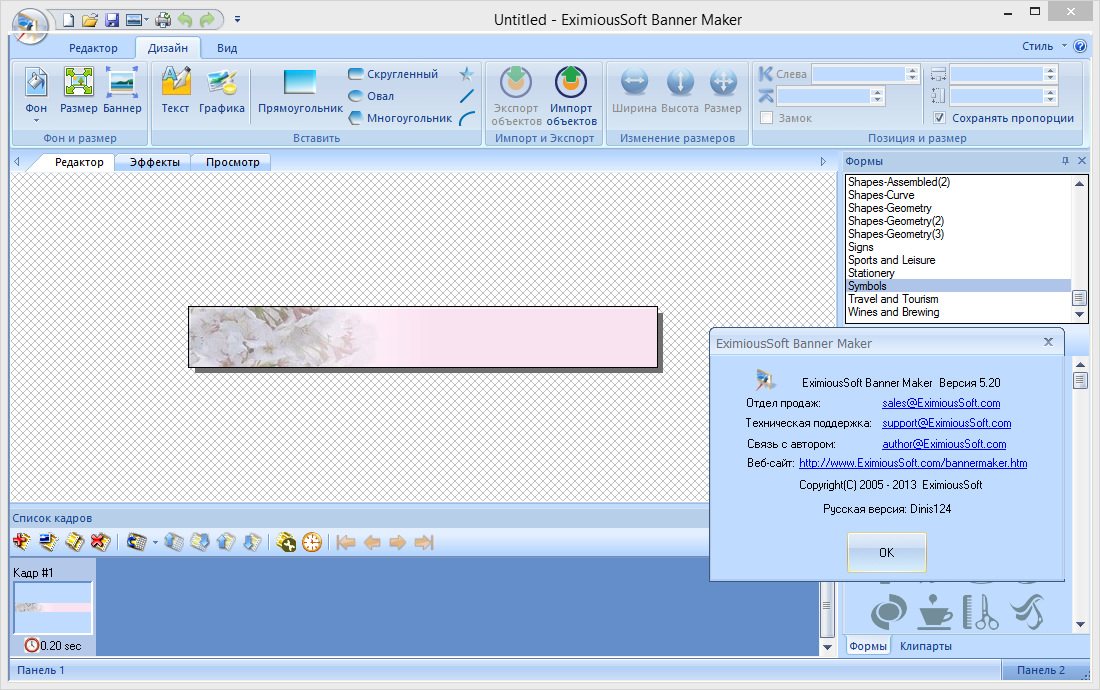Open the author@EximiousSoft.com link
1100x690 pixels.
(x=944, y=444)
